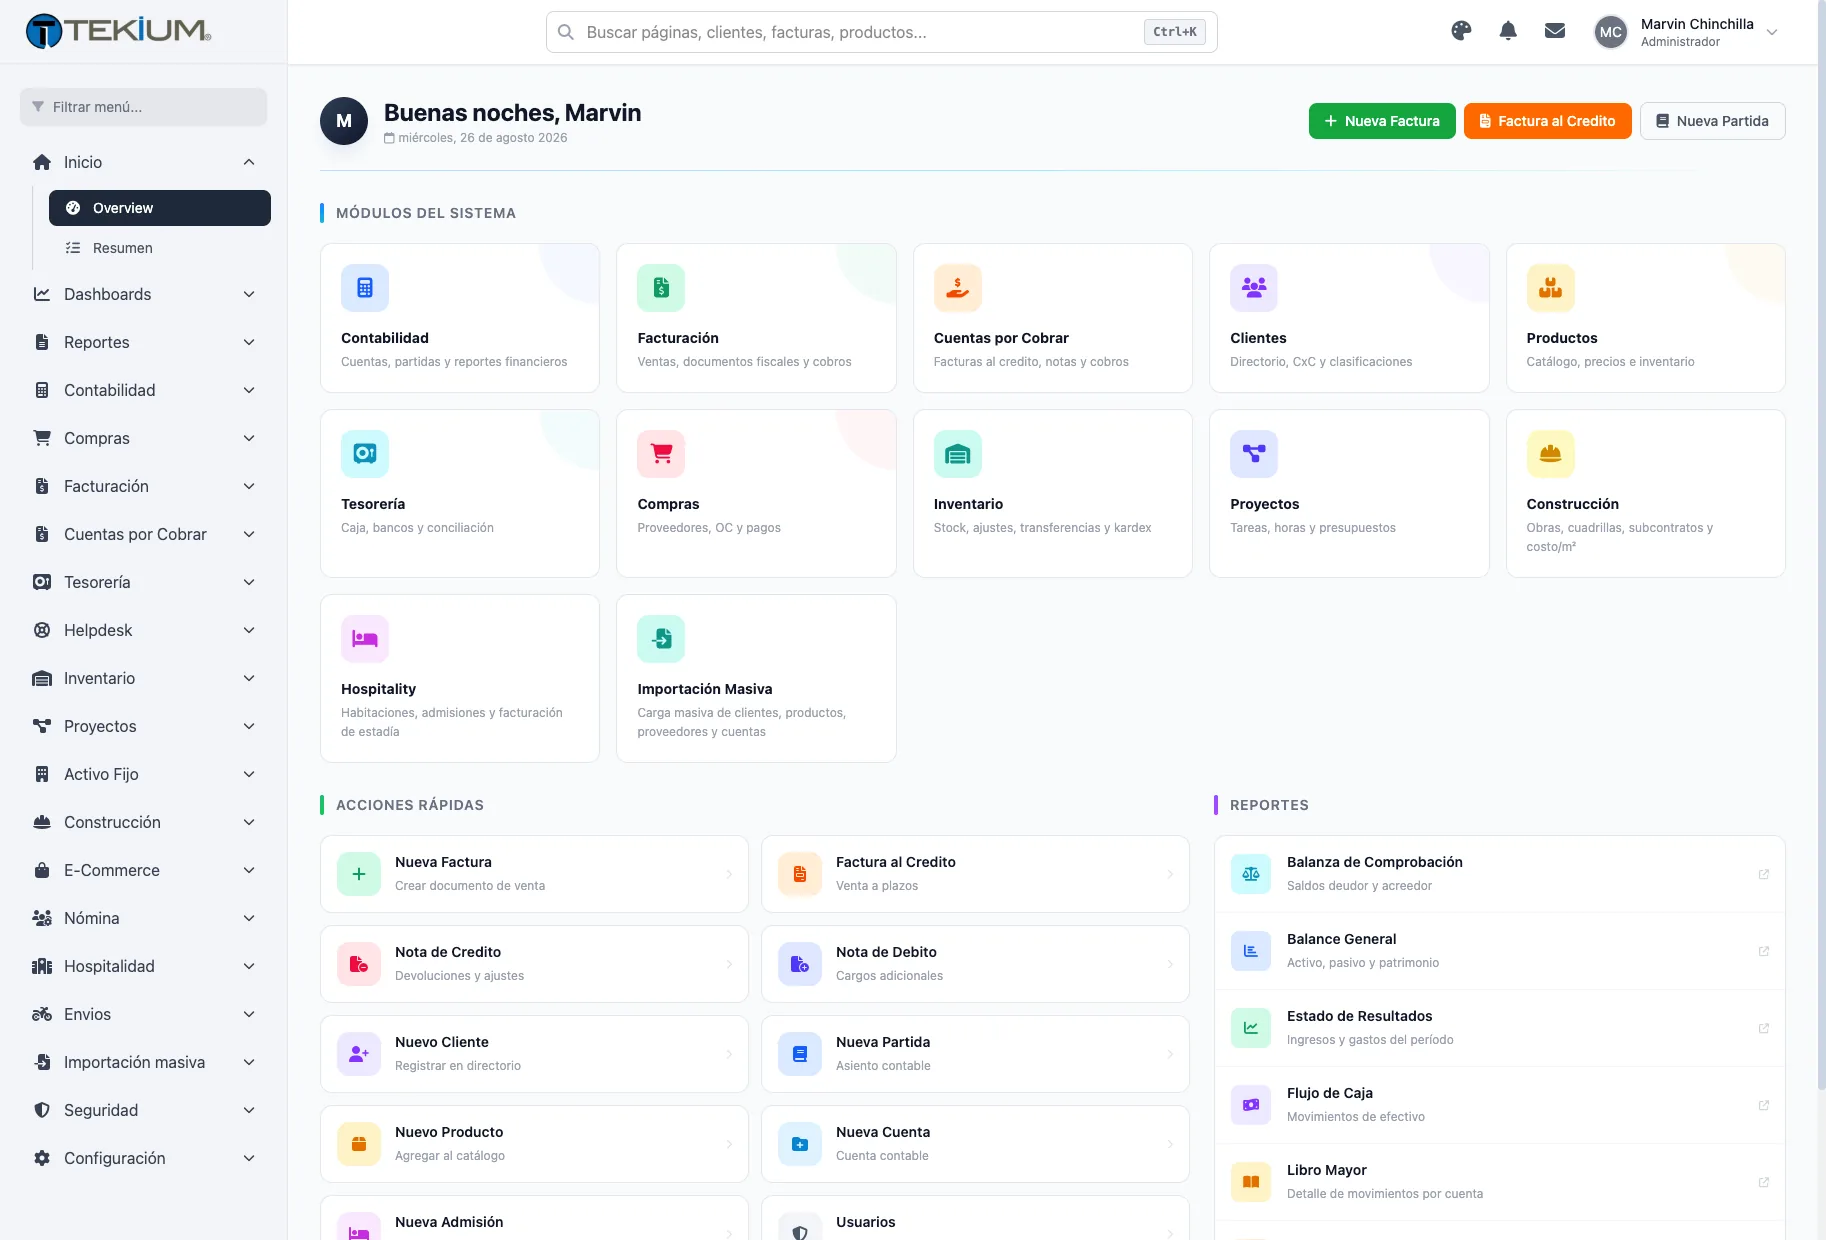1826x1240 pixels.
Task: Expand the Dashboards sidebar menu
Action: [x=144, y=294]
